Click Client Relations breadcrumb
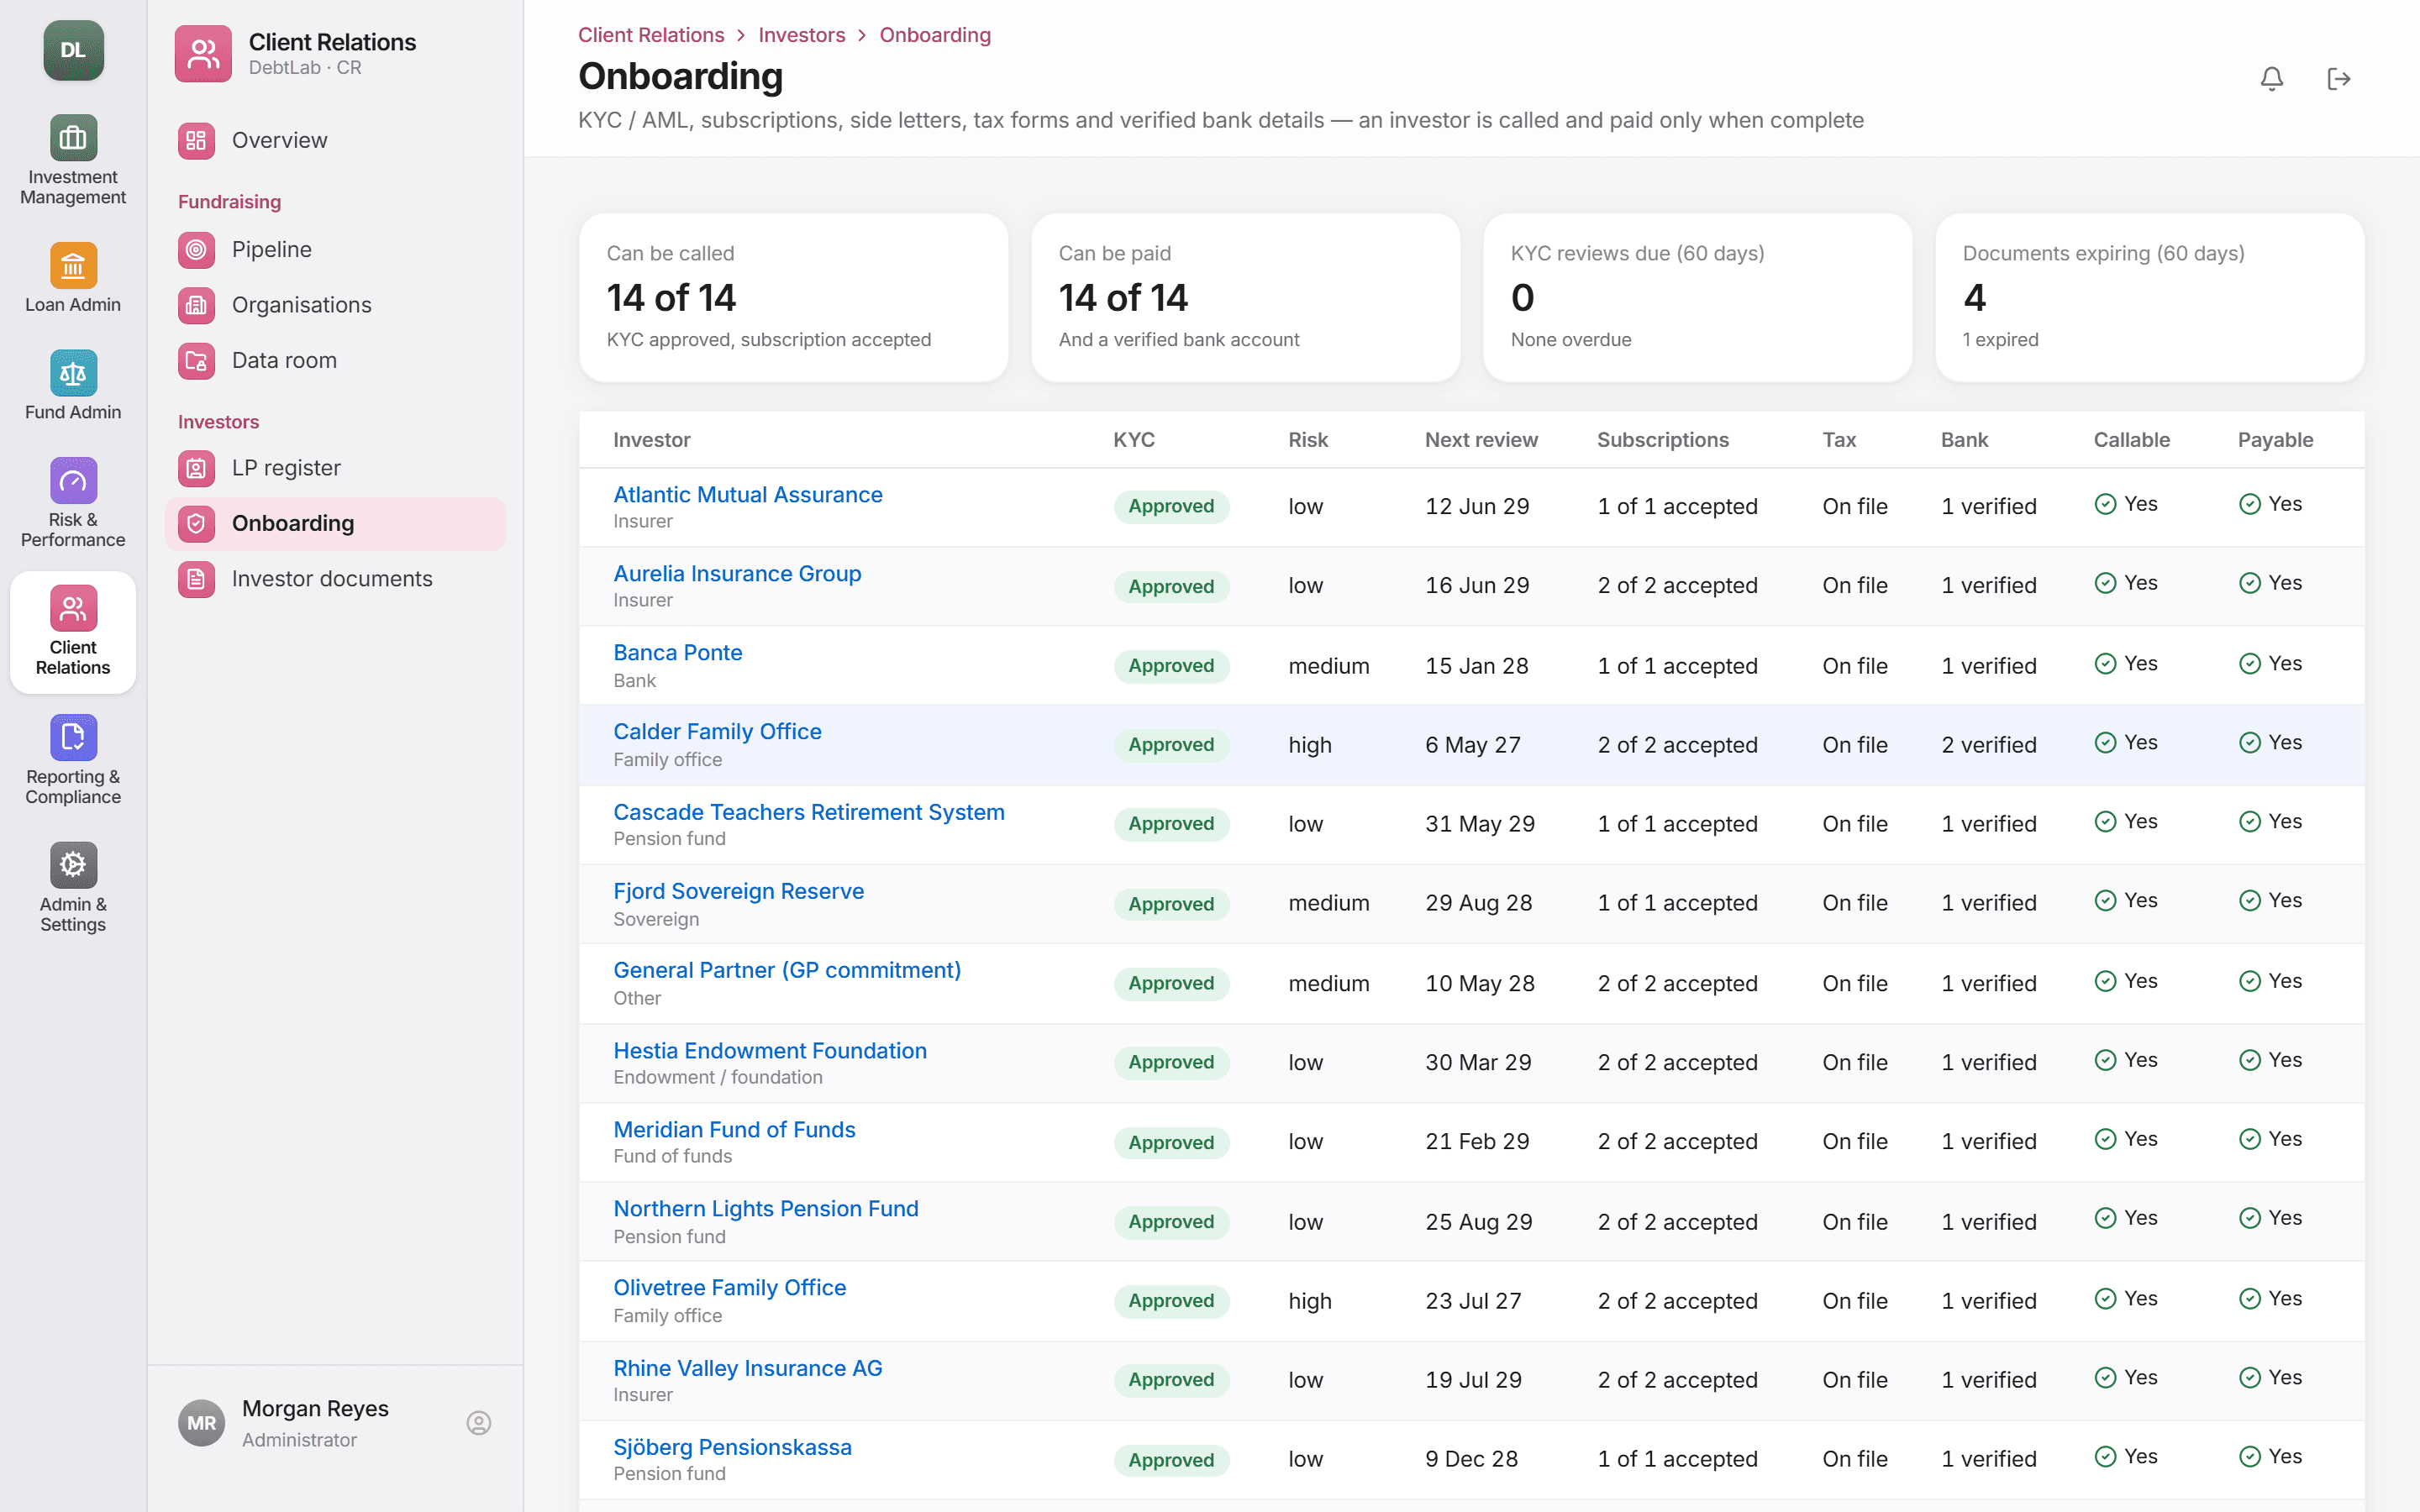The height and width of the screenshot is (1512, 2420). (651, 35)
